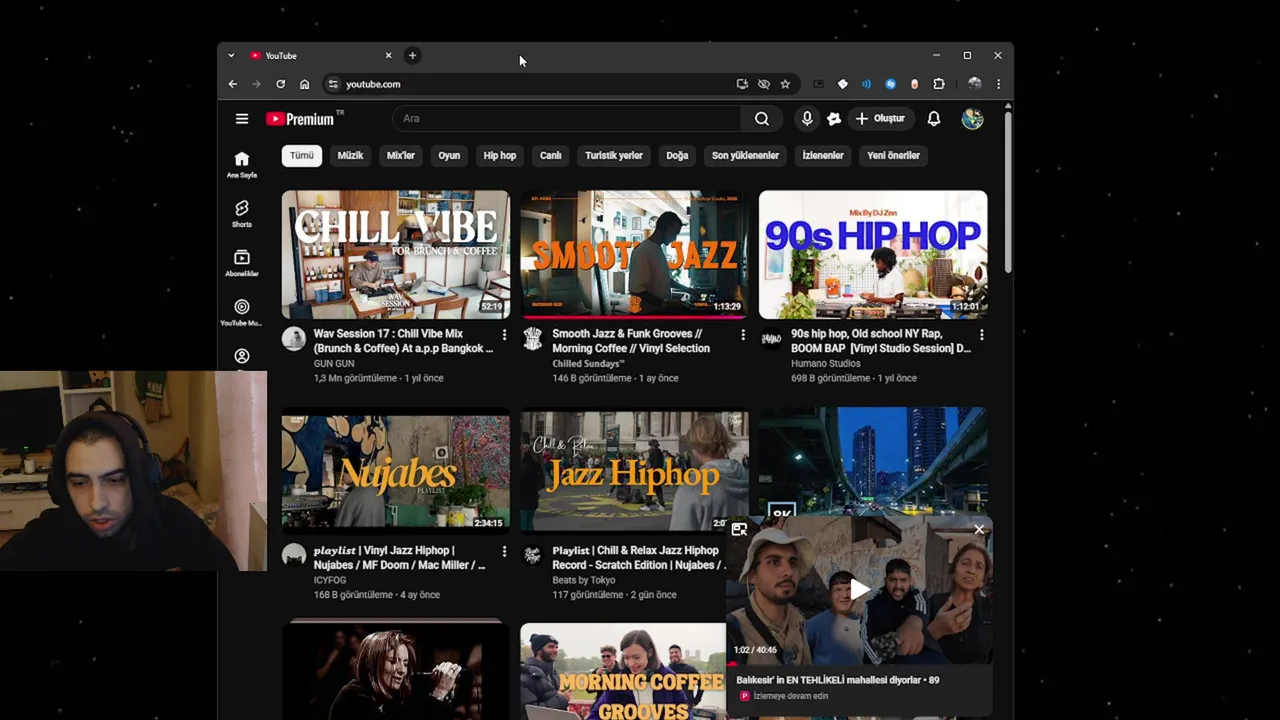Open the Humano Studios channel link
This screenshot has height=720, width=1280.
tap(826, 364)
